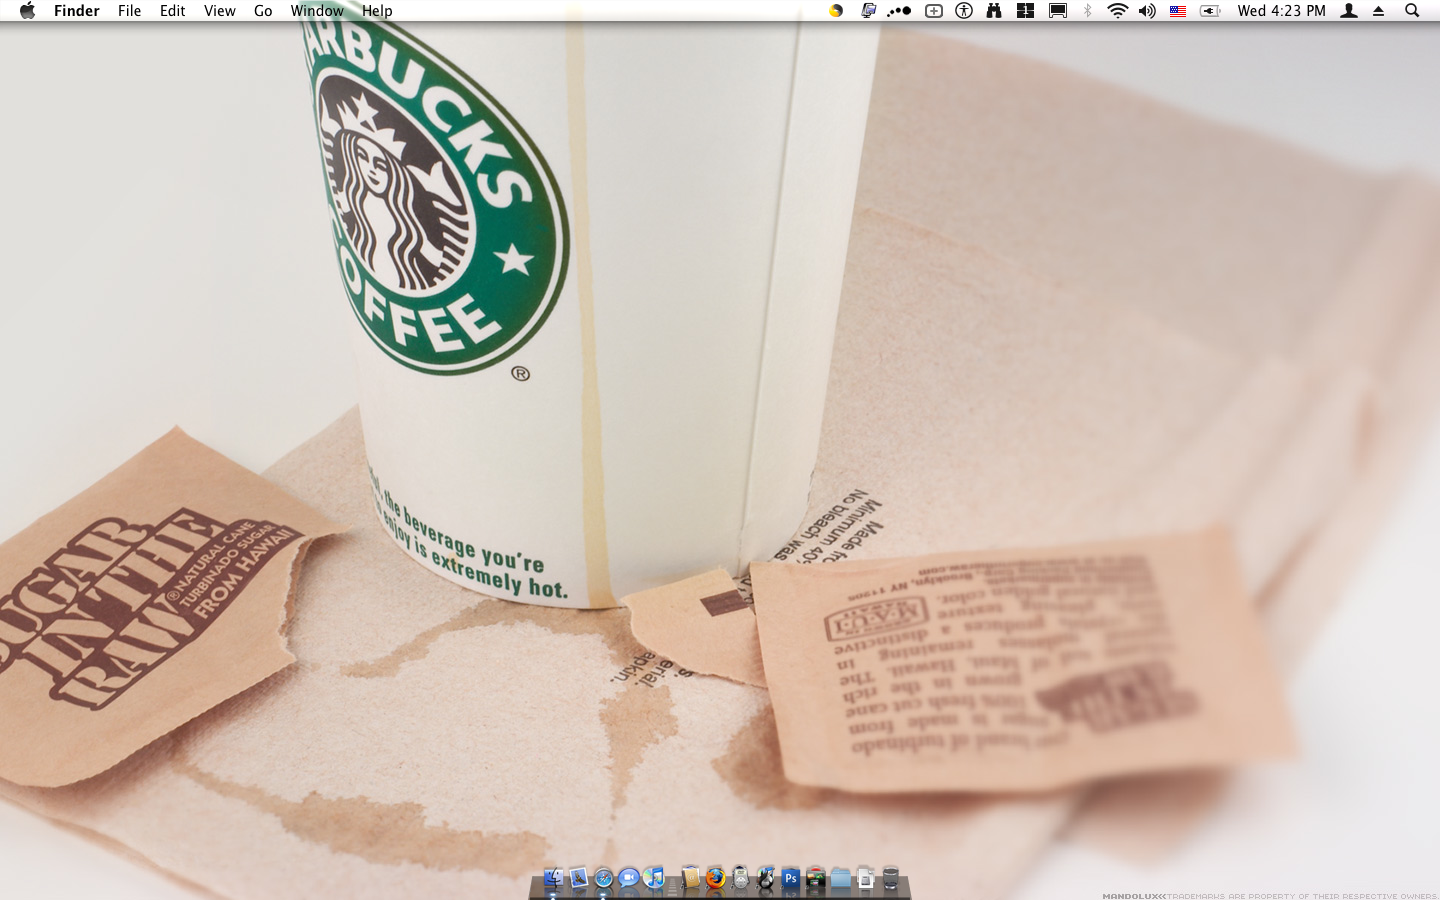This screenshot has width=1440, height=900.
Task: Open the volume control in menu bar
Action: pyautogui.click(x=1147, y=11)
